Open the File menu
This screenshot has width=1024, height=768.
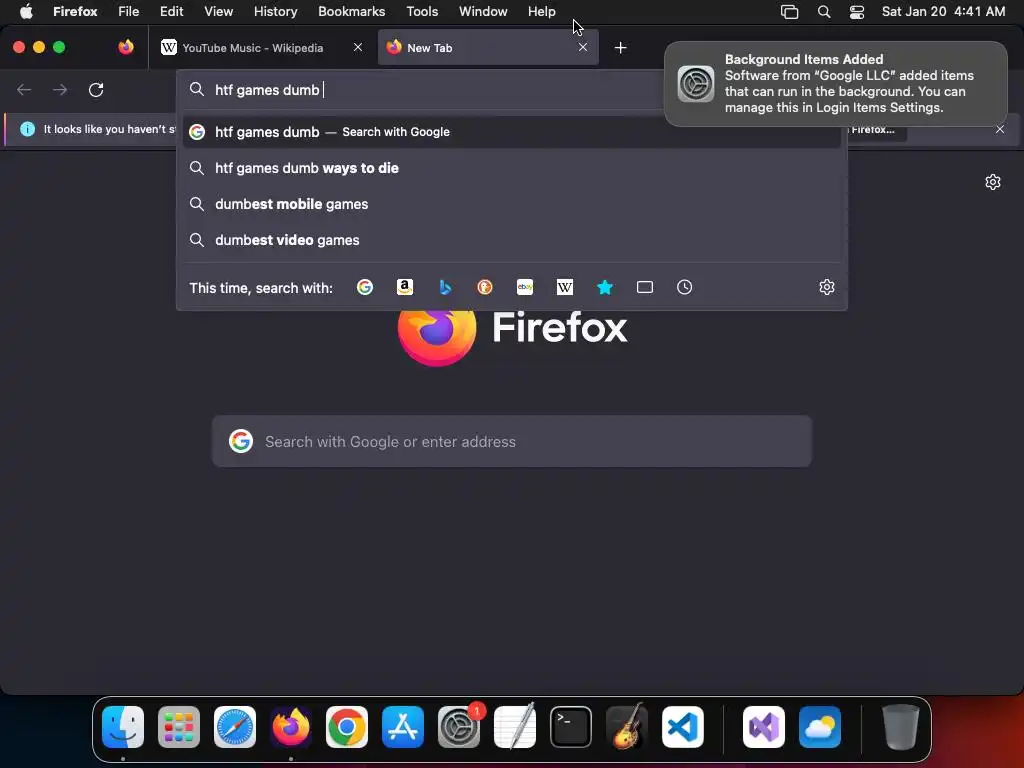pos(129,11)
